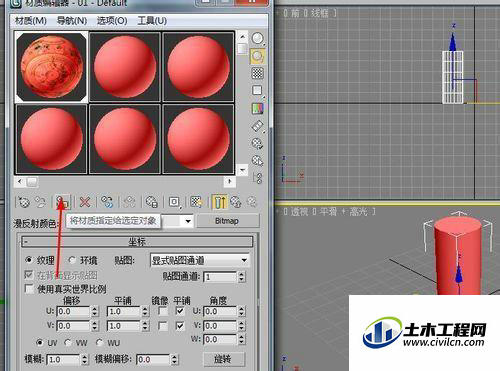This screenshot has height=371, width=500.
Task: Enable 使用真实世界比例 checkbox
Action: click(30, 289)
